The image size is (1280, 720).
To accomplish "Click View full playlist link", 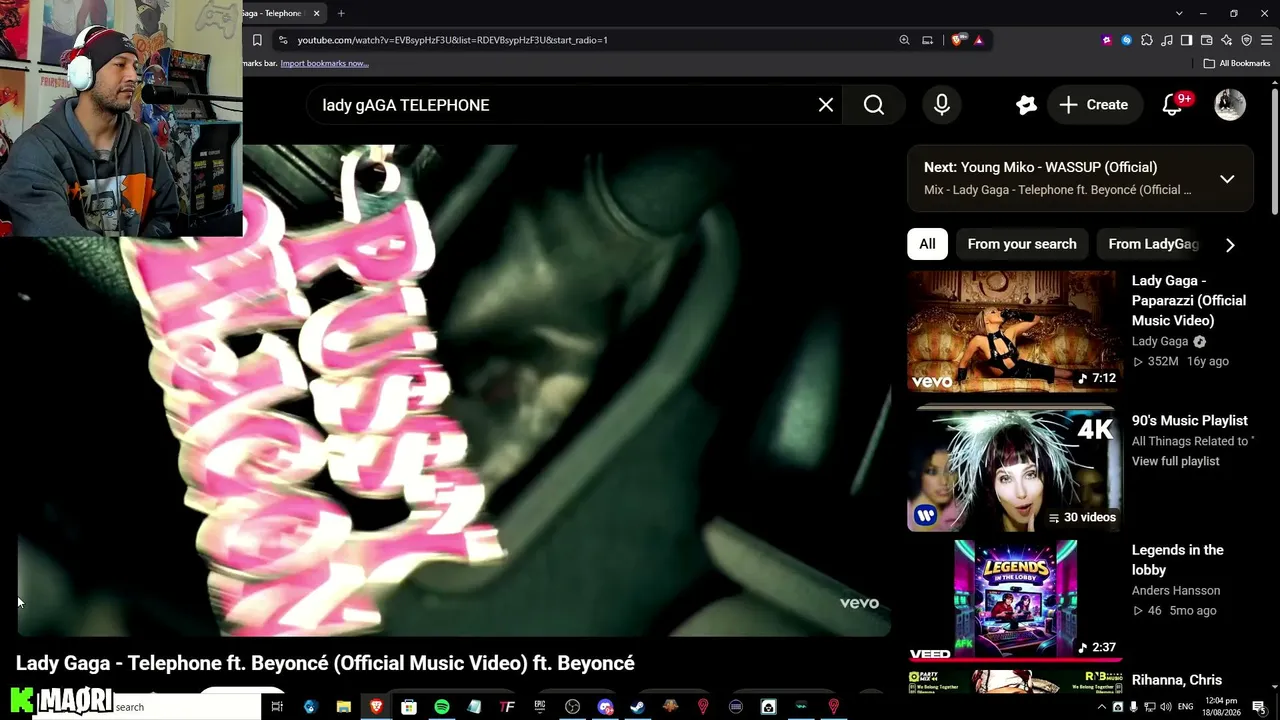I will [x=1176, y=461].
